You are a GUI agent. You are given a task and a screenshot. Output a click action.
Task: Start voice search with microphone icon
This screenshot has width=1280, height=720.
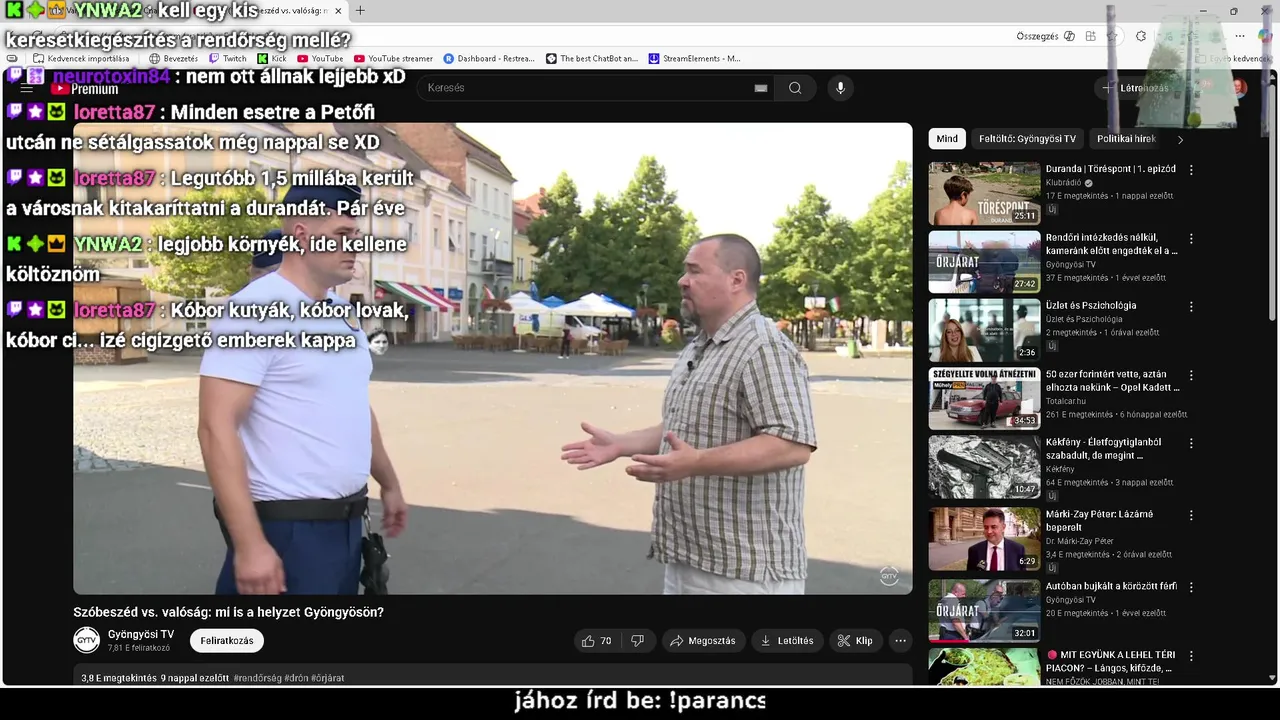pos(840,88)
